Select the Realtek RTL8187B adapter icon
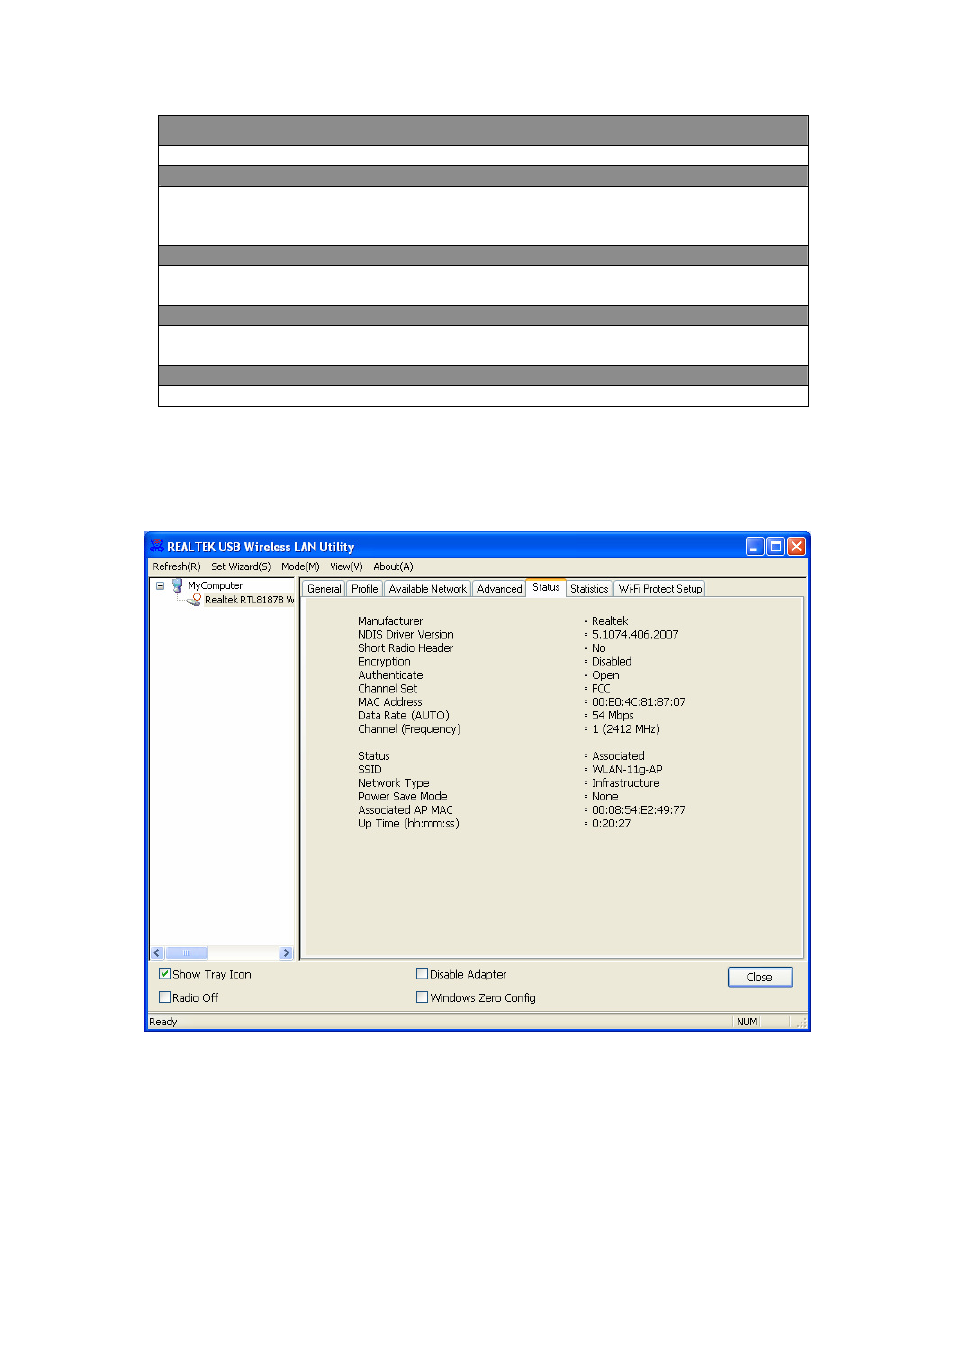The image size is (954, 1350). pos(194,600)
